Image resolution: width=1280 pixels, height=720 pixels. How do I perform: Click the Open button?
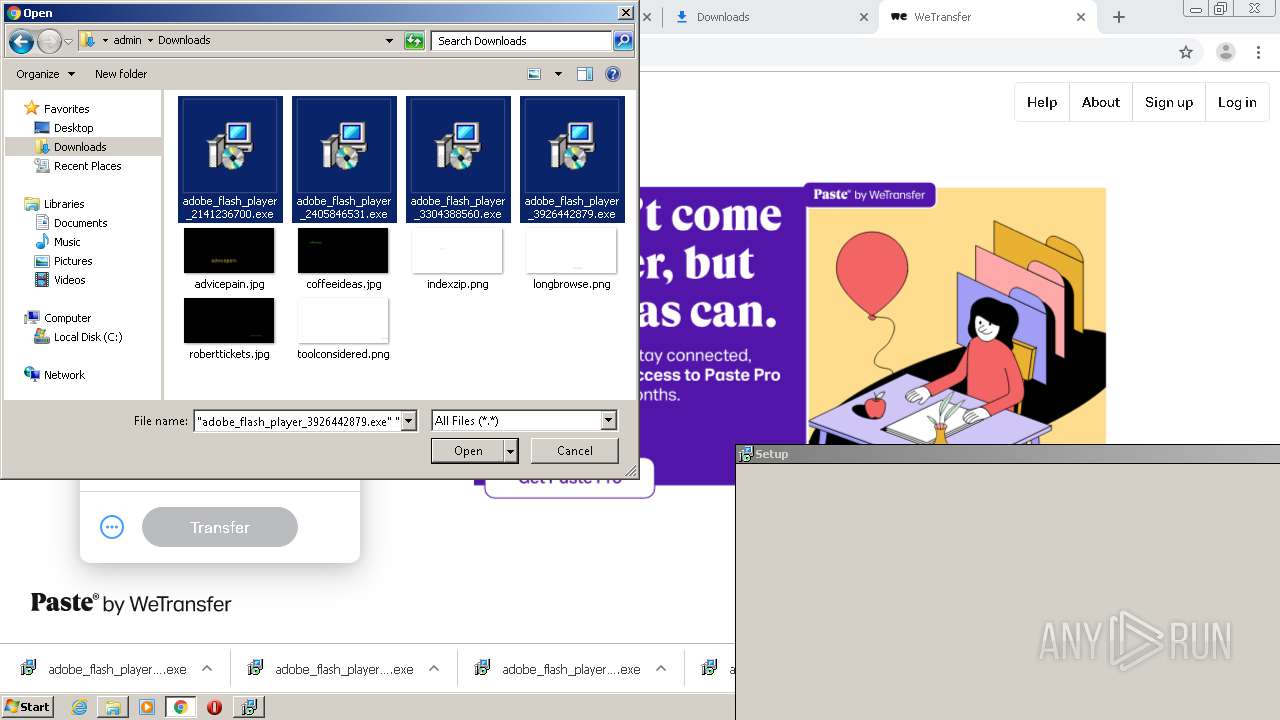[468, 451]
